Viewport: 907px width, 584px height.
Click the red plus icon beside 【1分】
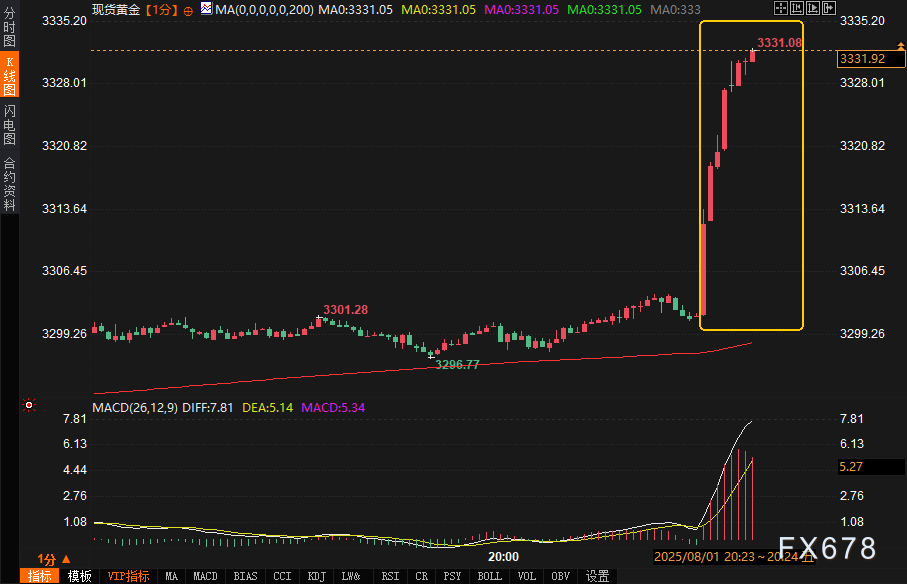(188, 9)
